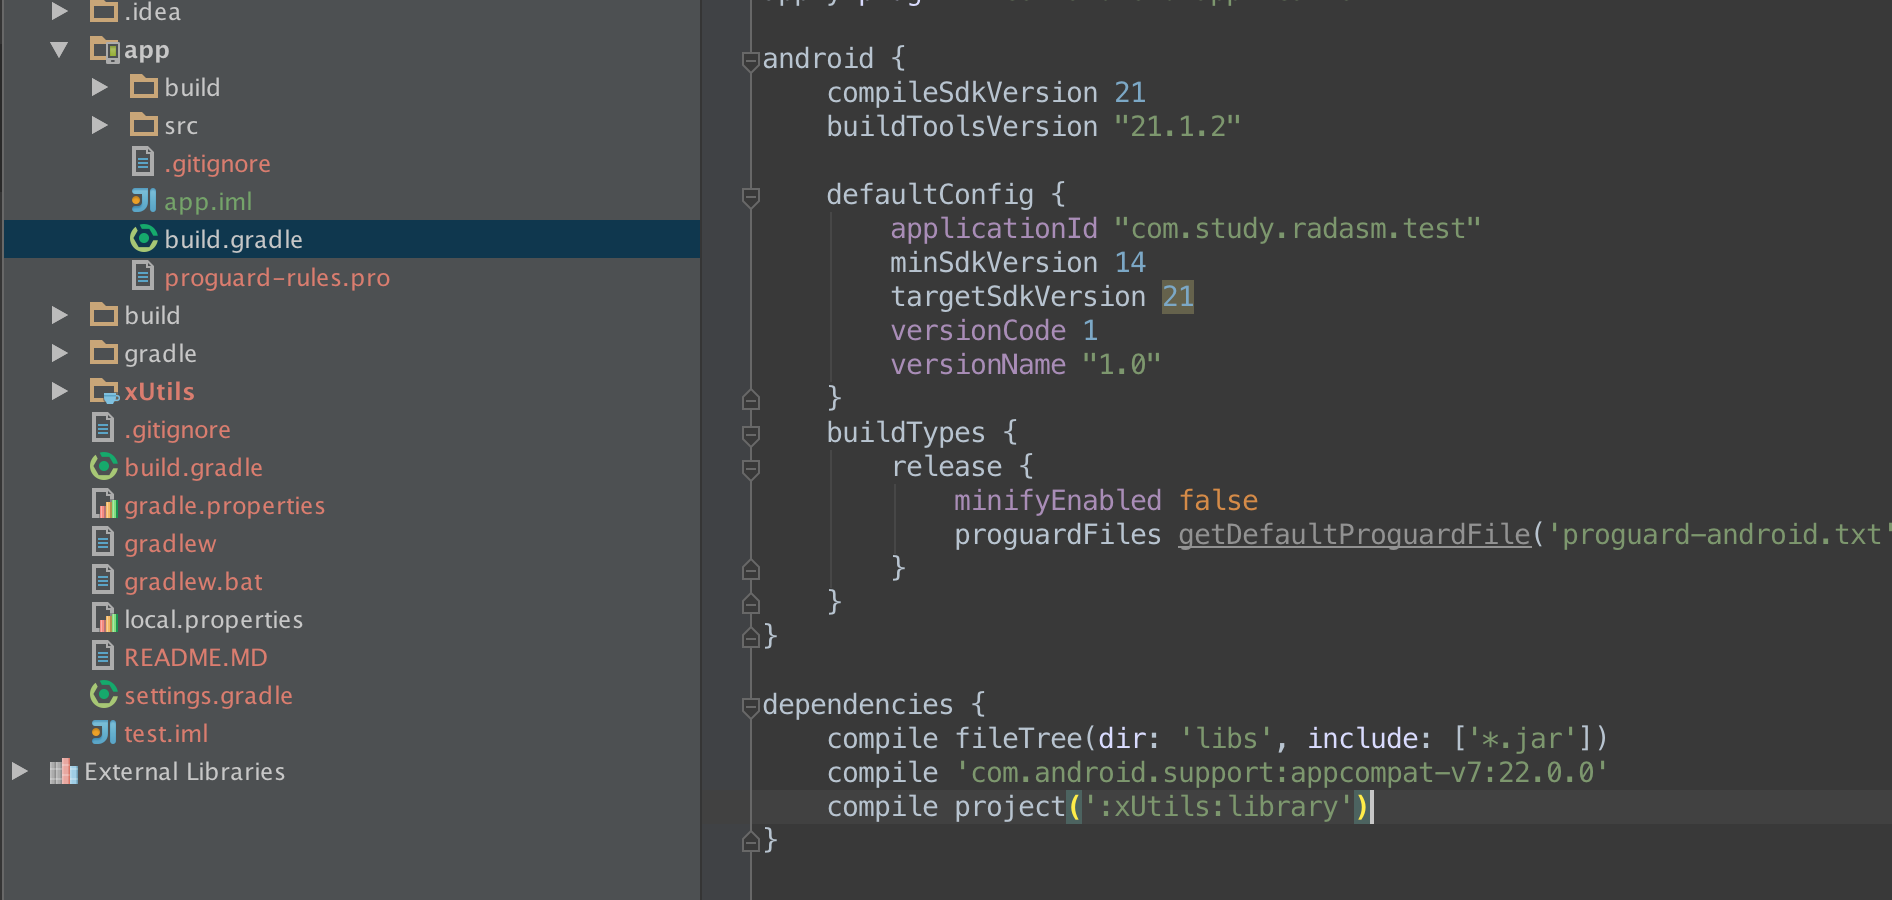Click app .gitignore file icon
This screenshot has height=900, width=1892.
point(143,162)
